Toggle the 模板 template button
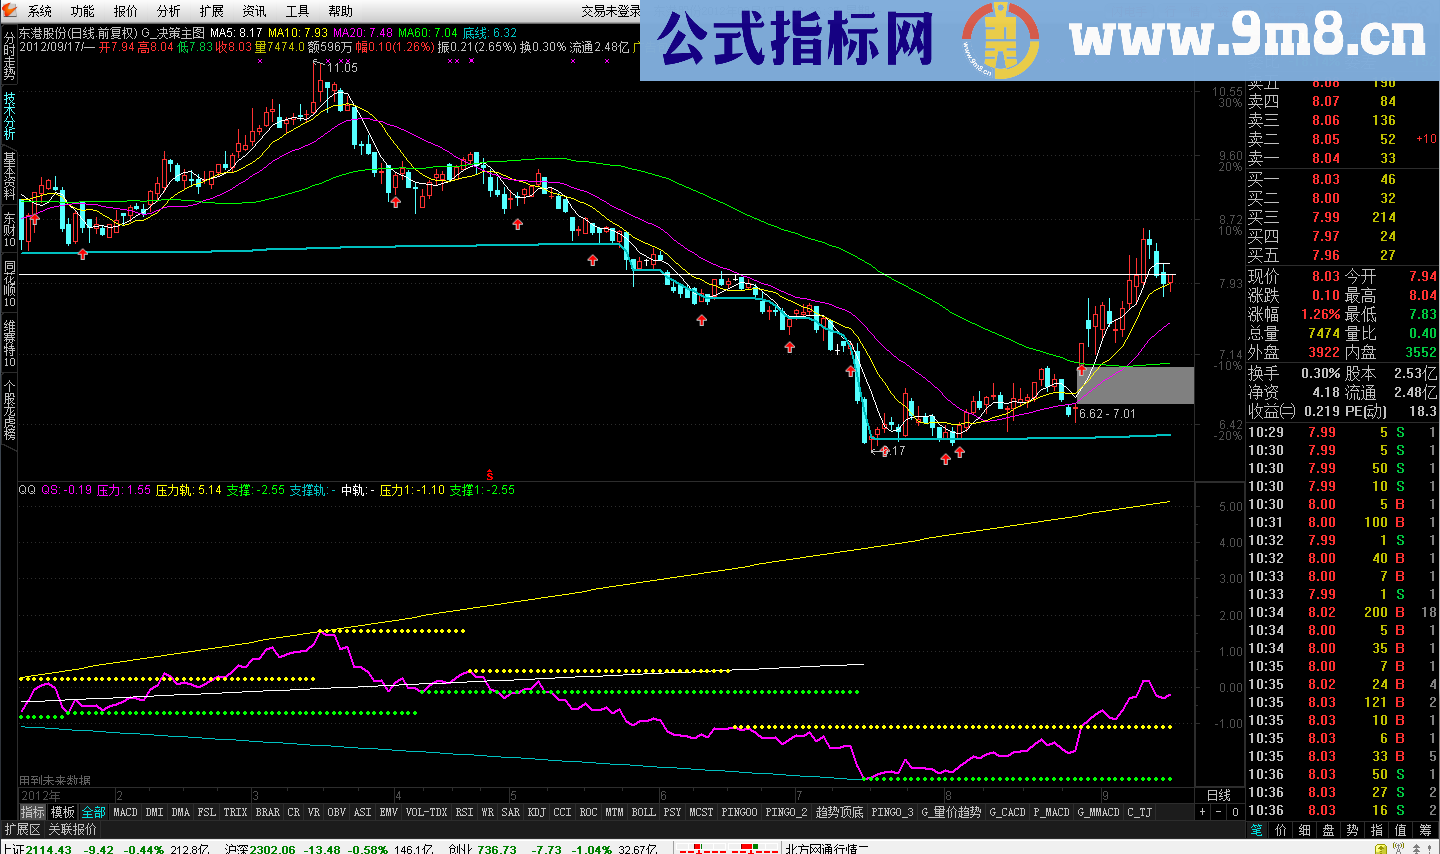Image resolution: width=1440 pixels, height=854 pixels. tap(62, 812)
